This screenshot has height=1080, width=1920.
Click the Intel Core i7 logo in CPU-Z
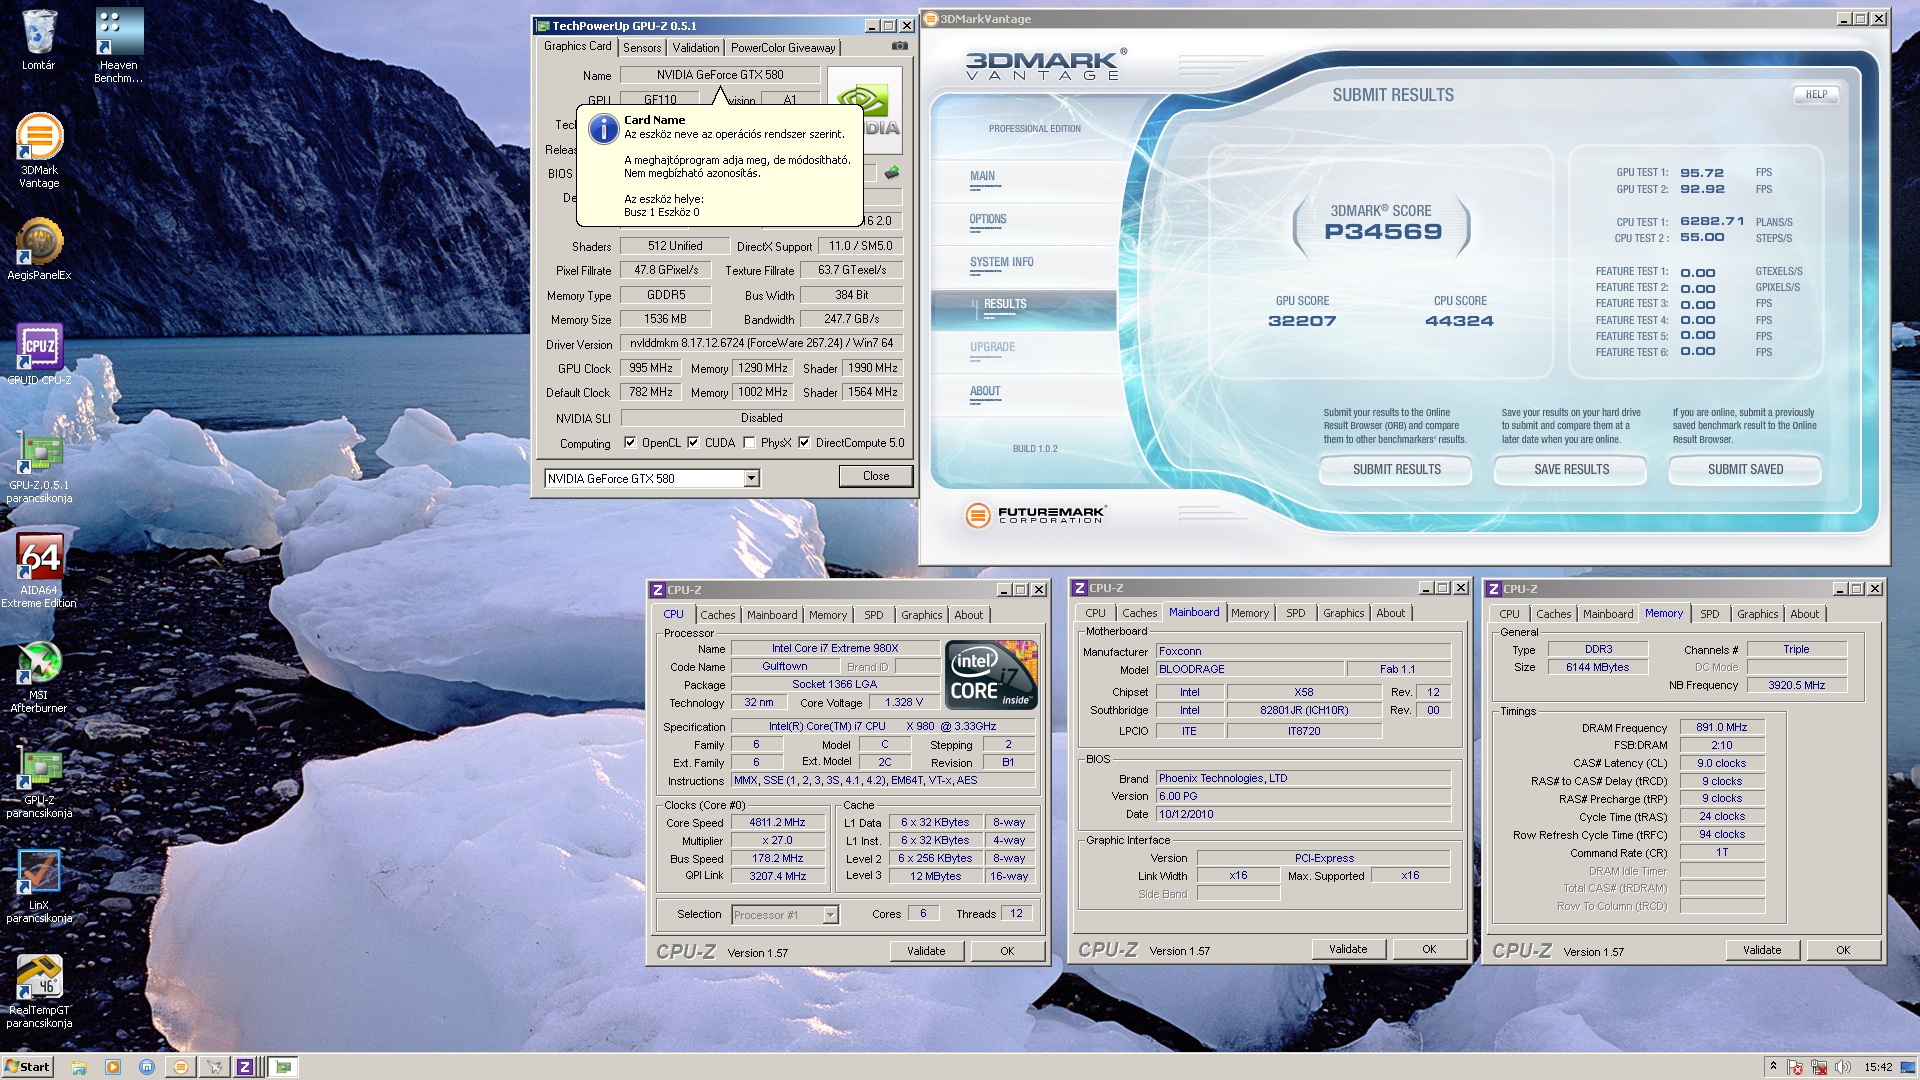pos(991,674)
